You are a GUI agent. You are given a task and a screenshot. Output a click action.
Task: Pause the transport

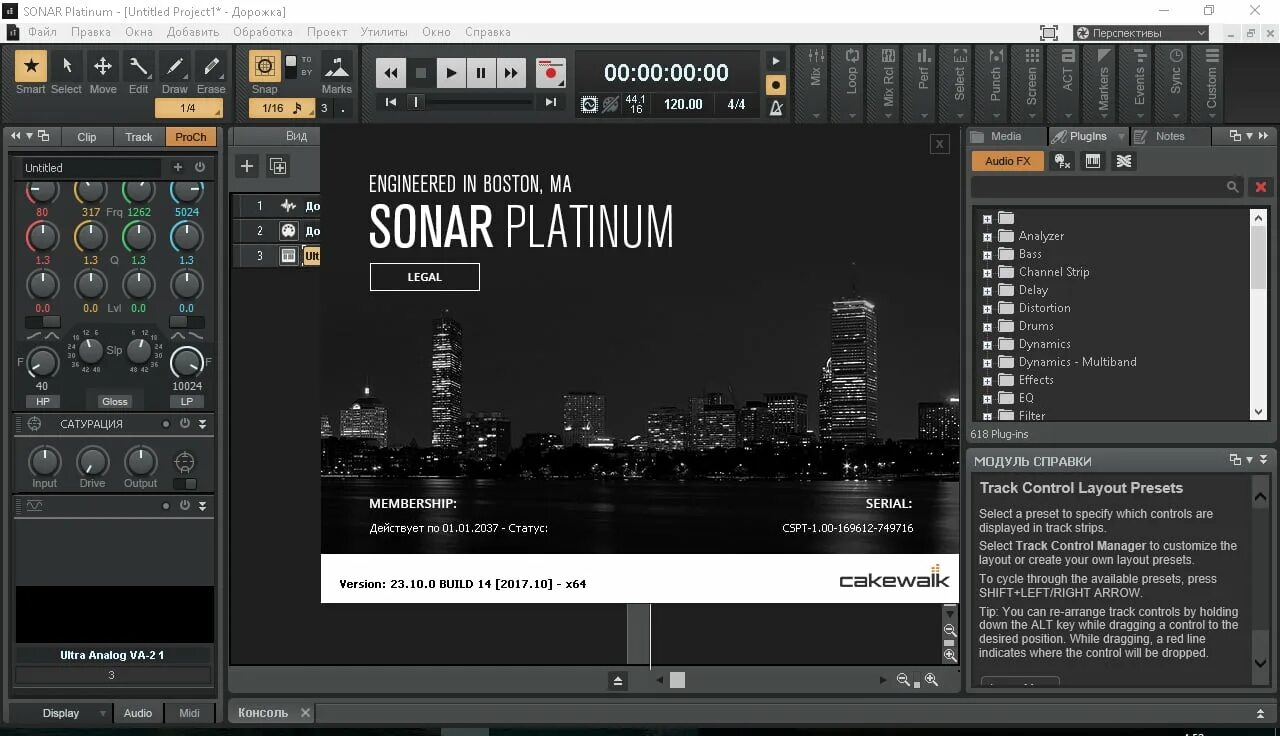pyautogui.click(x=481, y=73)
